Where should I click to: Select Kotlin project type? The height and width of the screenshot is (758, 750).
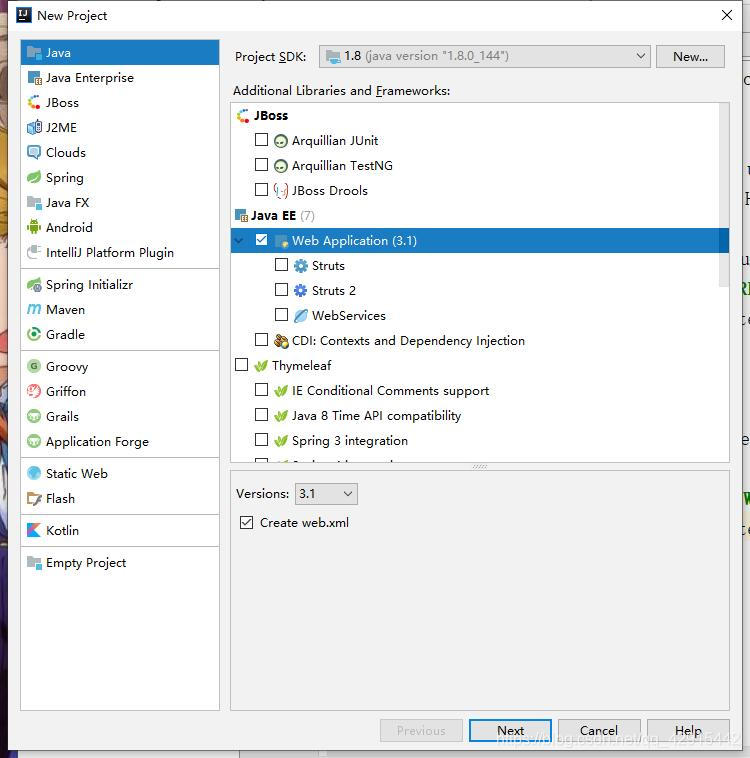(120, 530)
